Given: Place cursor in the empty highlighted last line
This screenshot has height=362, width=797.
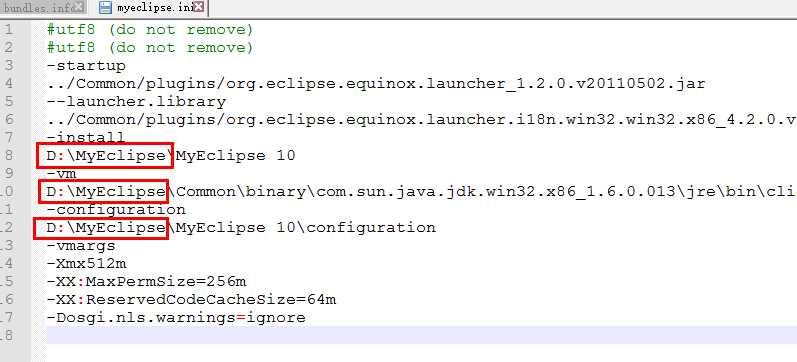Looking at the screenshot, I should tap(421, 335).
